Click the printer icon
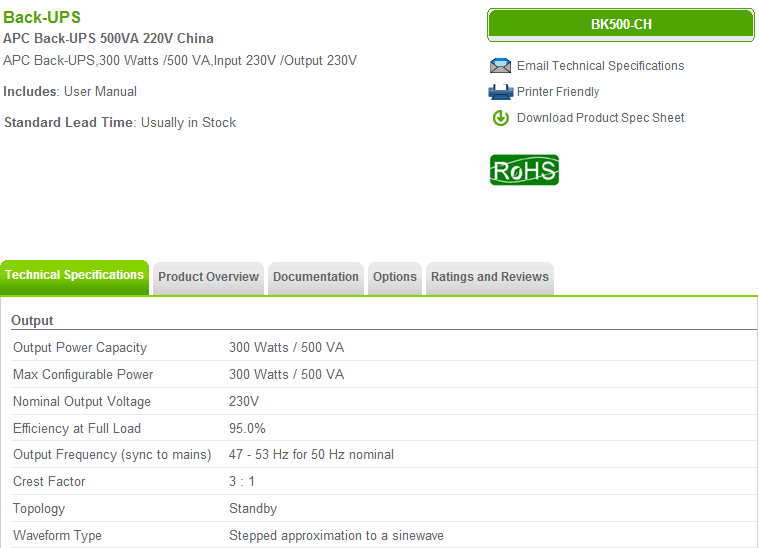The width and height of the screenshot is (759, 548). (500, 91)
